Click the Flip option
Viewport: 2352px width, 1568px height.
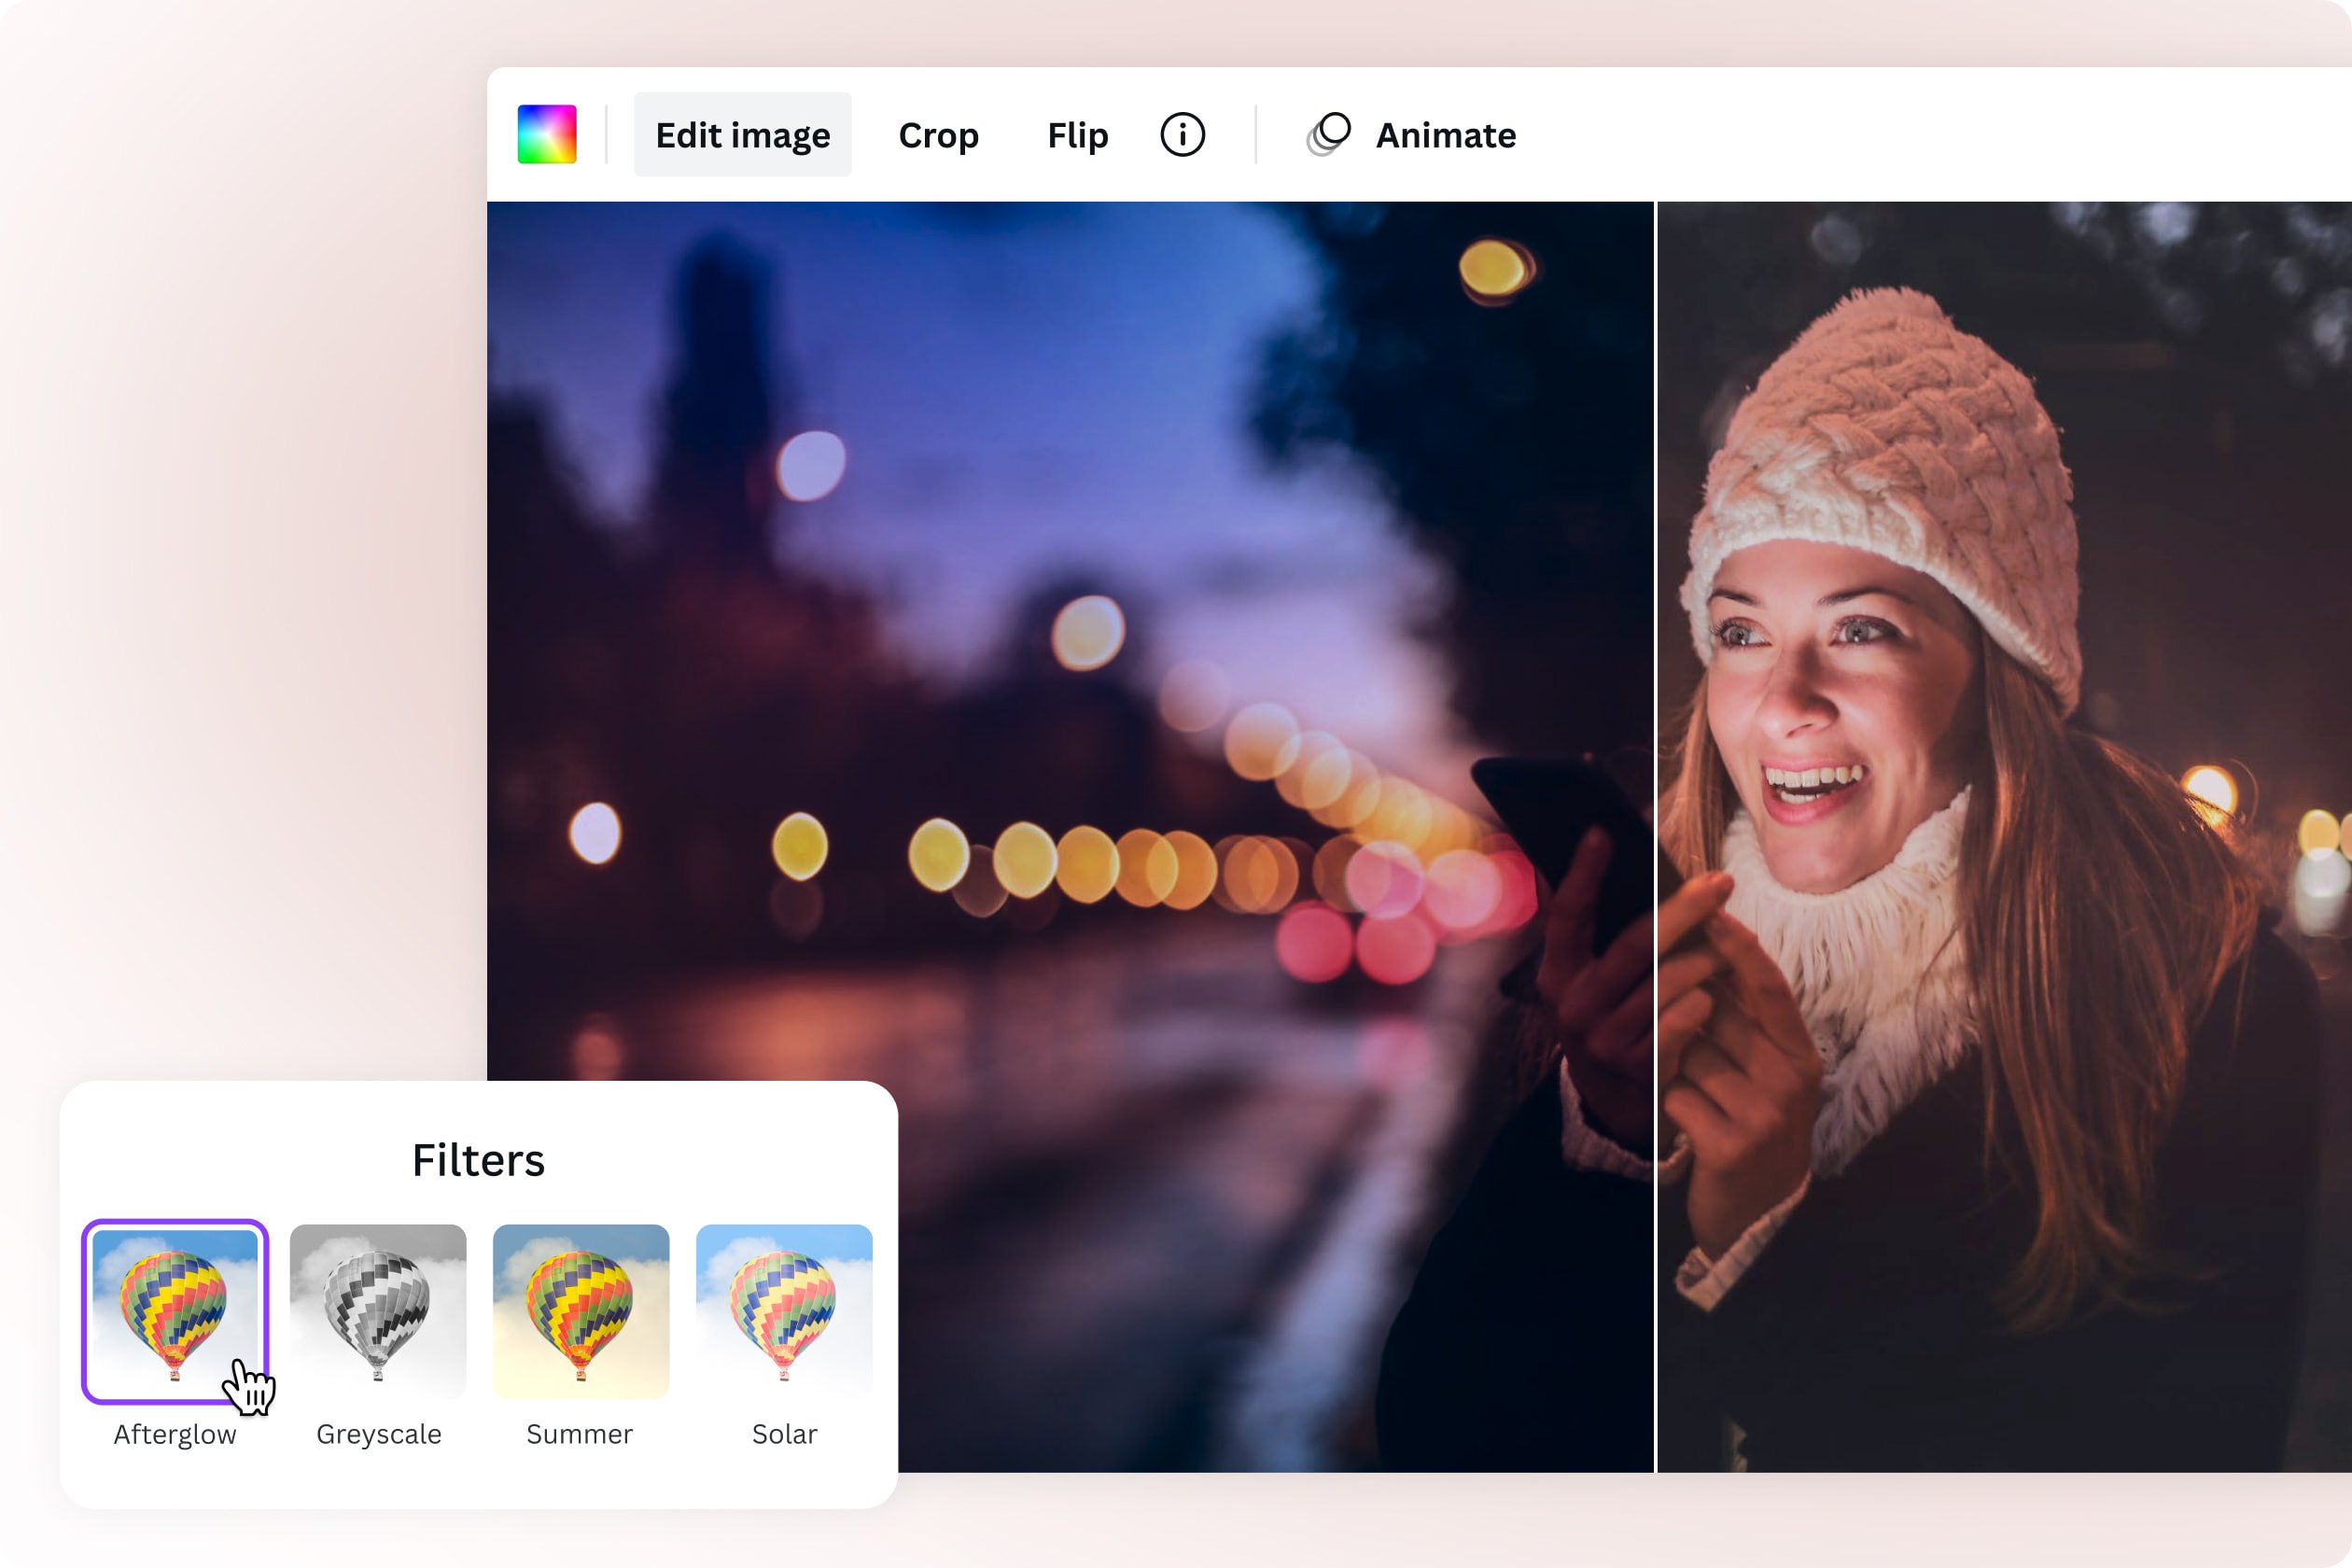[x=1077, y=134]
